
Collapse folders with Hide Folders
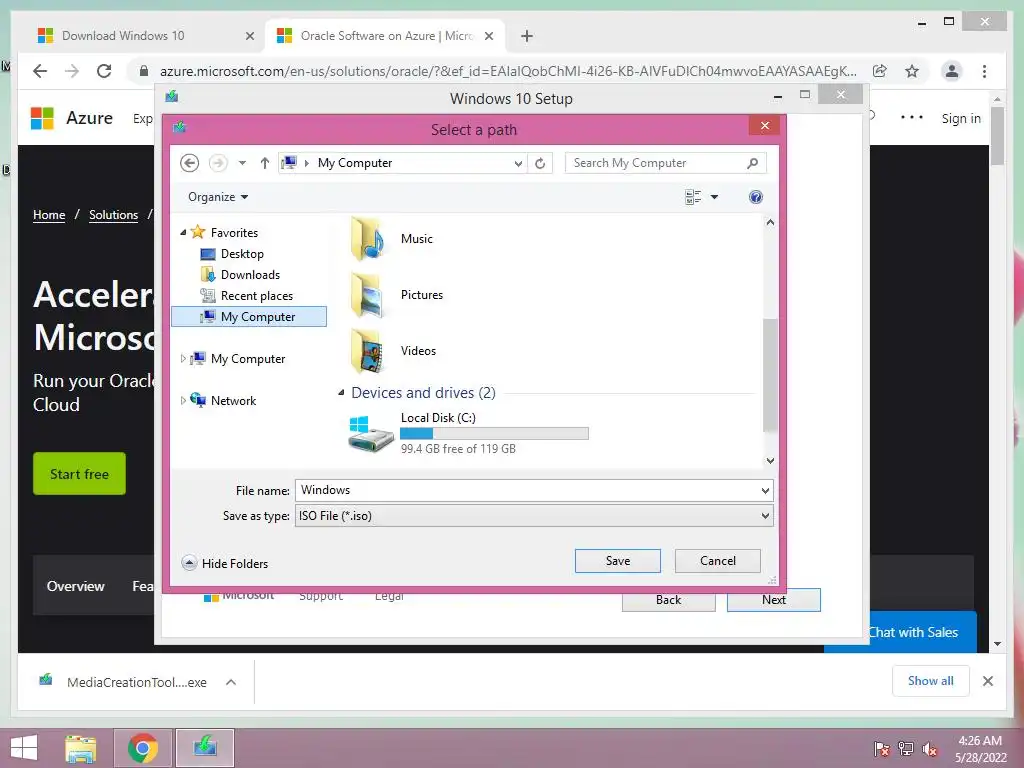coord(225,563)
